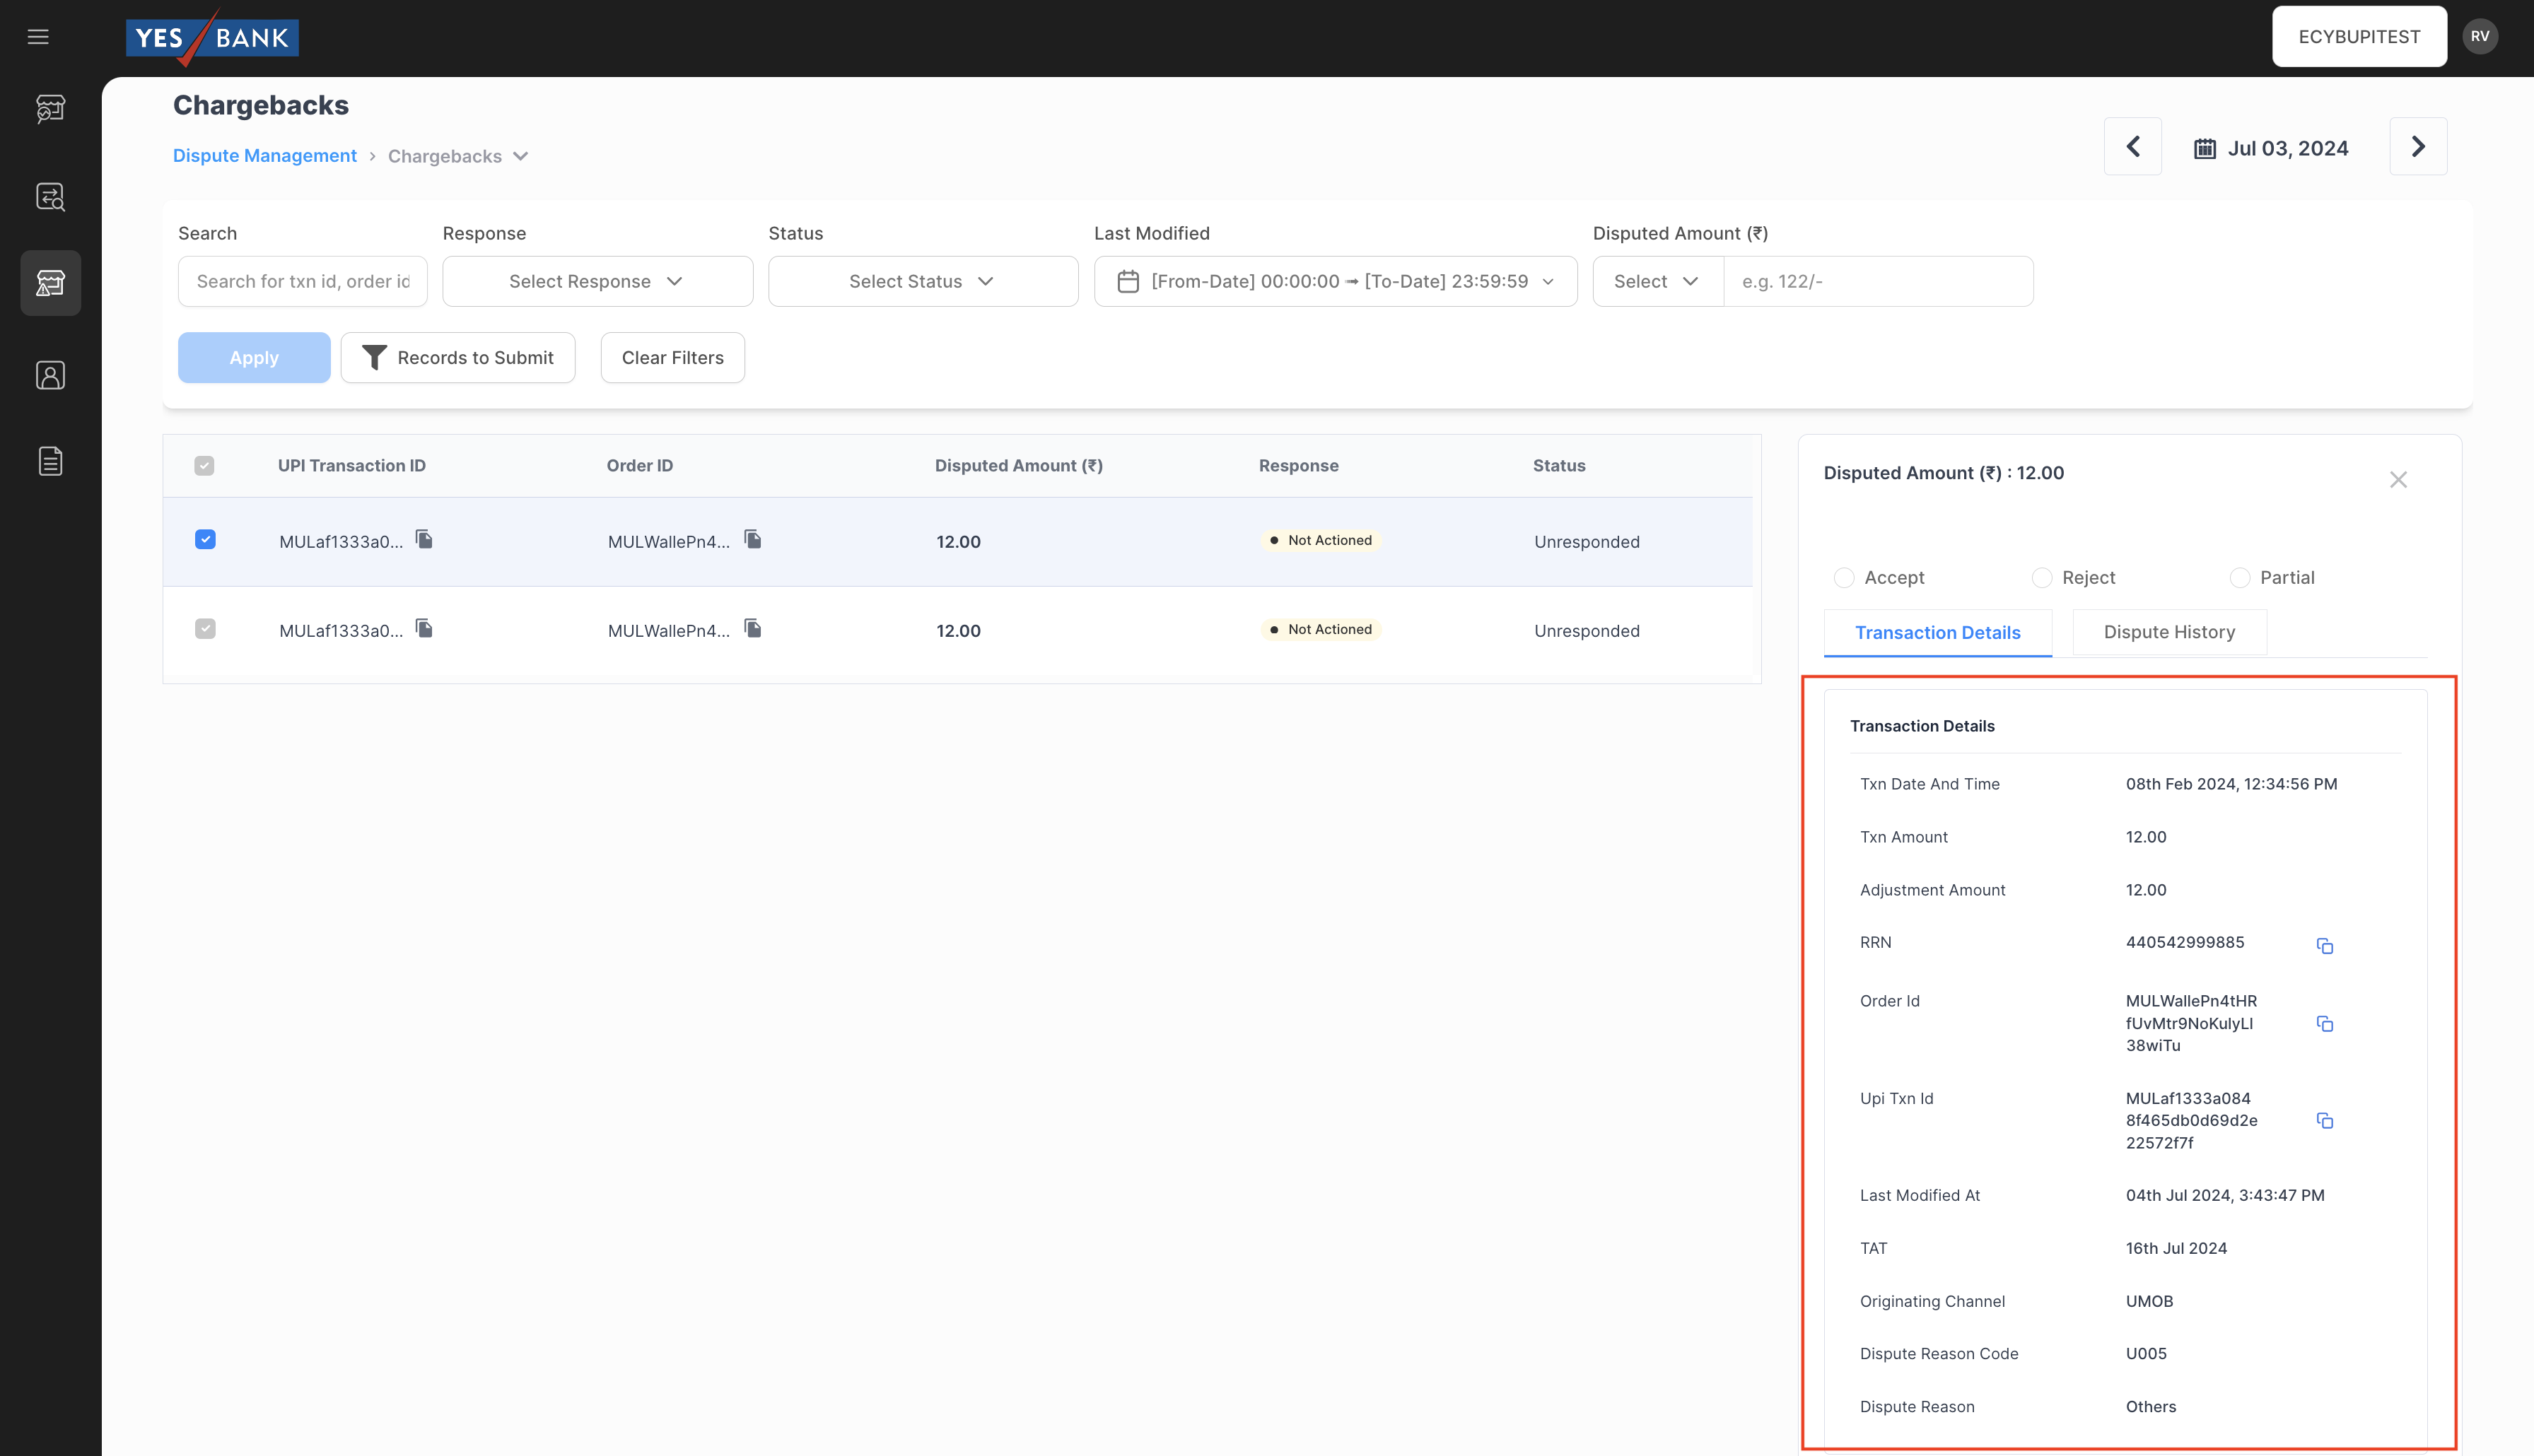
Task: Open the user profile sidebar icon
Action: tap(50, 375)
